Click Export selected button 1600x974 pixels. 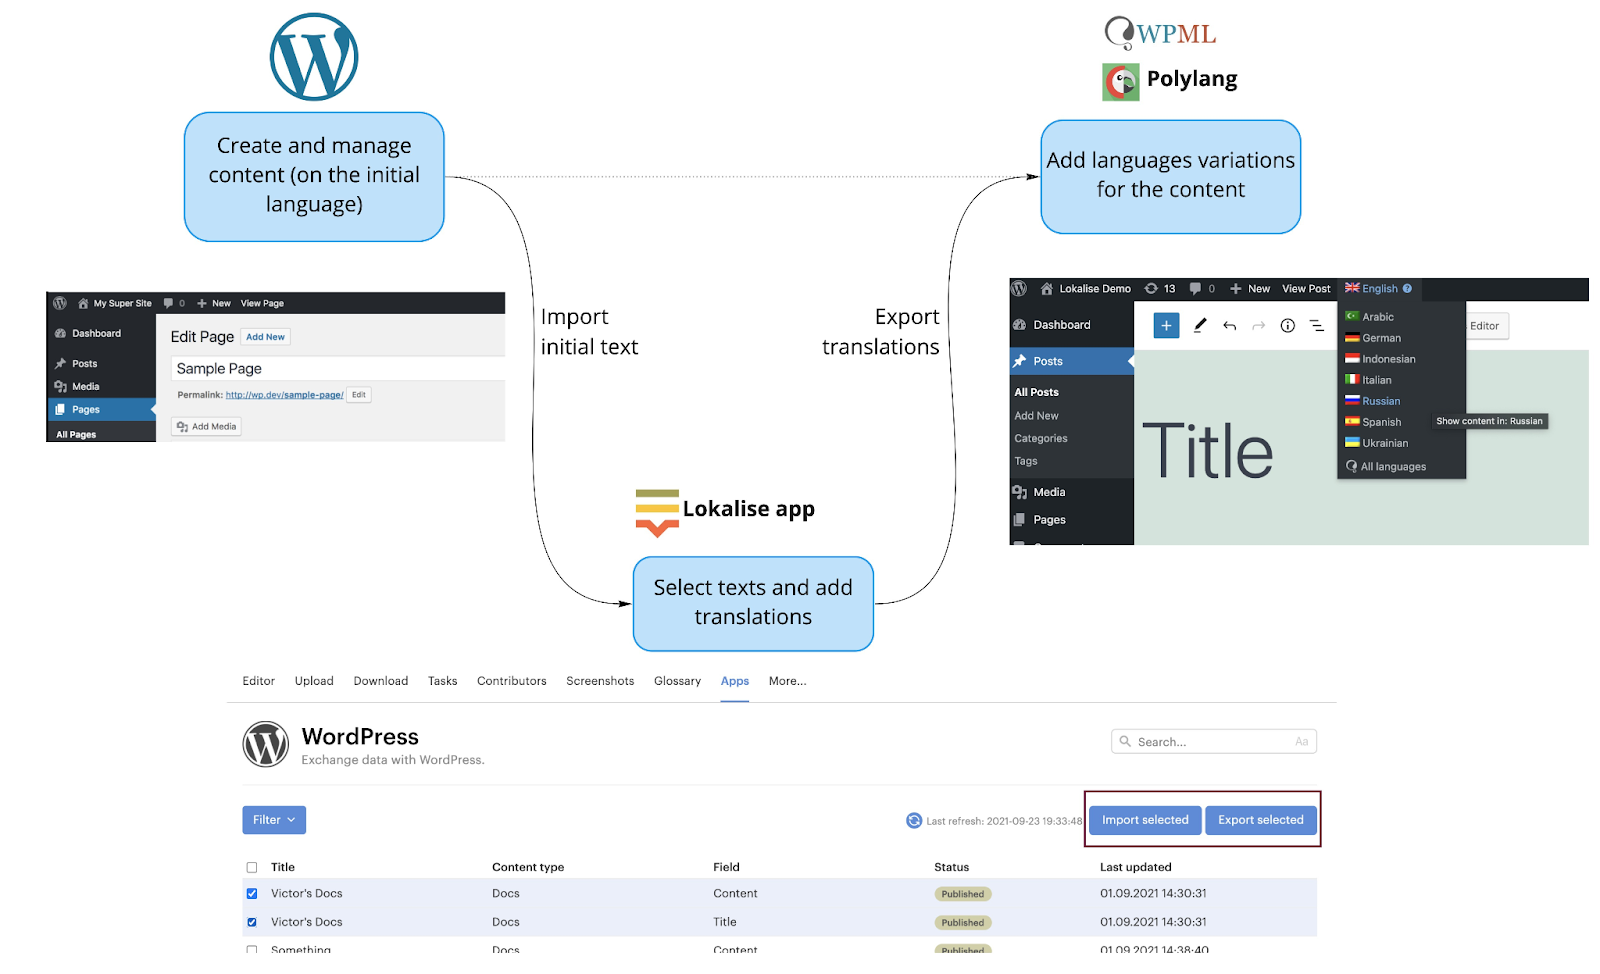(1261, 820)
